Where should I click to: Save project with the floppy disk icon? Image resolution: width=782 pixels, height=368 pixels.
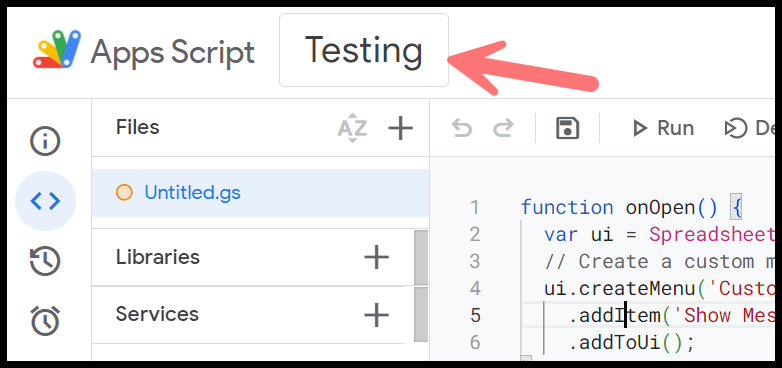[567, 128]
